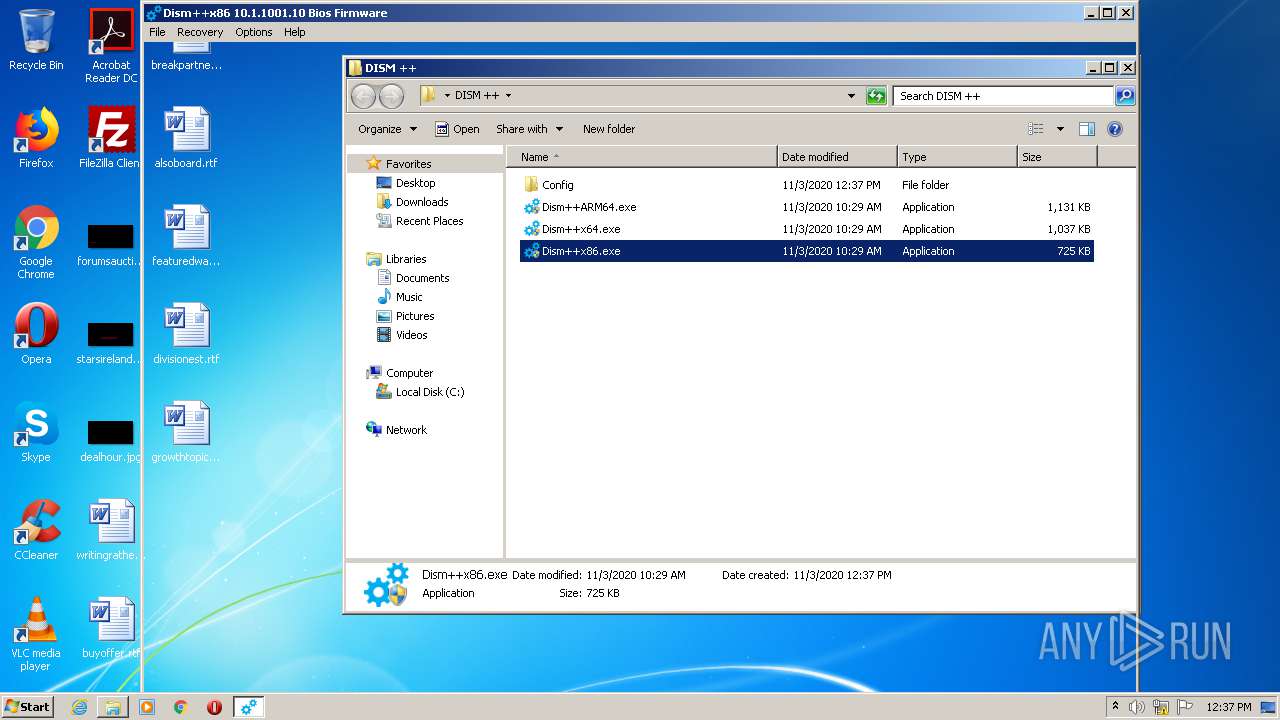Launch Acrobat Reader DC desktop shortcut
Image resolution: width=1280 pixels, height=720 pixels.
click(111, 45)
